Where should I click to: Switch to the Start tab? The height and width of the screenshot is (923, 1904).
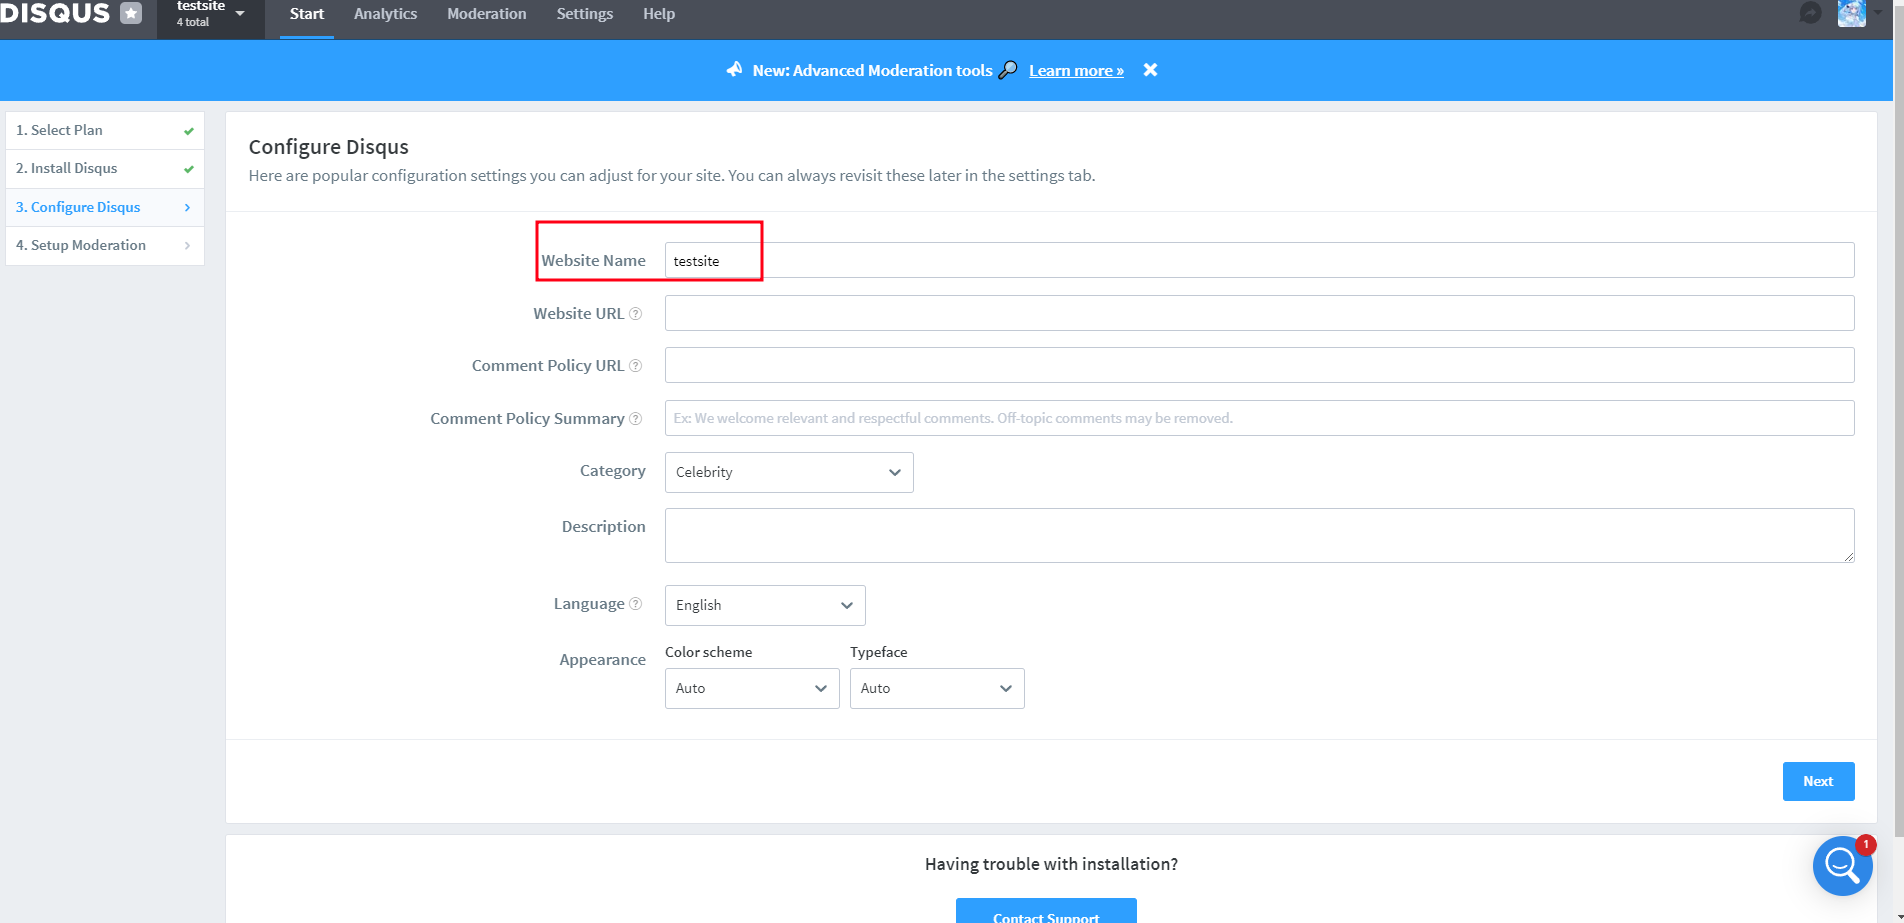307,14
